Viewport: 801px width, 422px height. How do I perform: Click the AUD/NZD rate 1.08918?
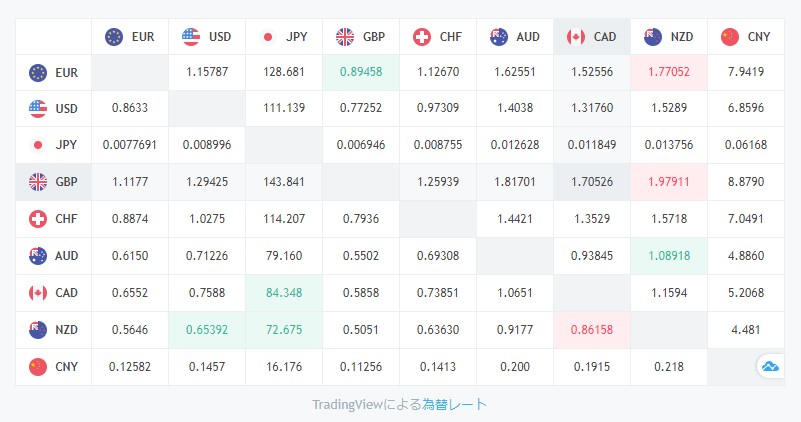pos(669,256)
